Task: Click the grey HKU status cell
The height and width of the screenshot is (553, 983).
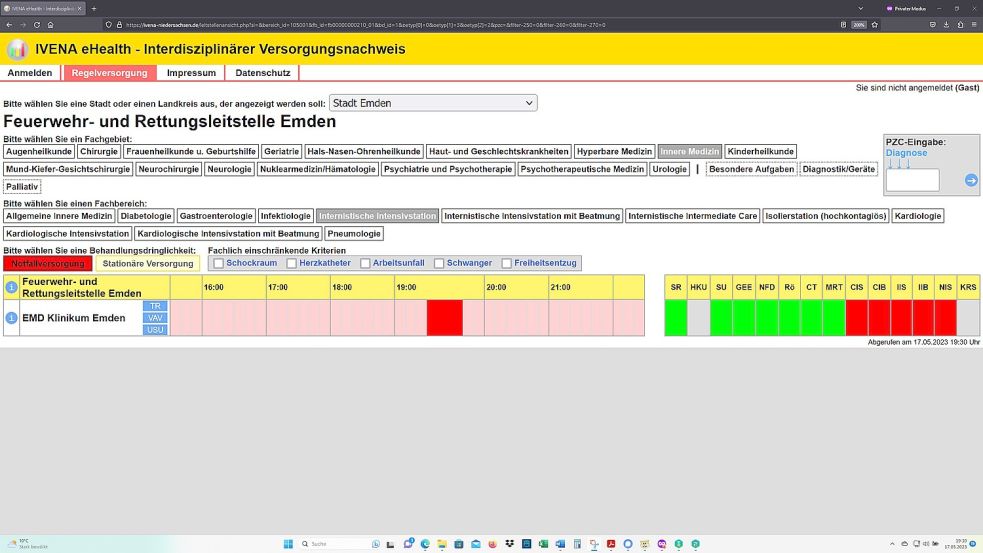Action: click(698, 317)
